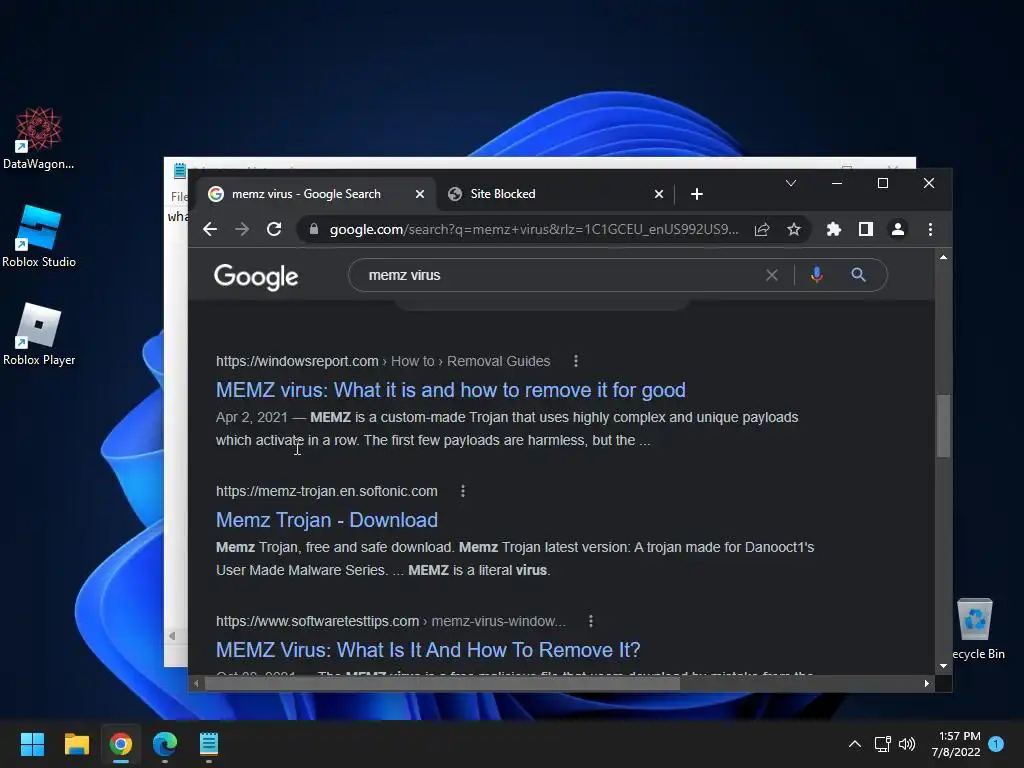This screenshot has width=1024, height=768.
Task: Open a new Chrome tab
Action: tap(697, 194)
